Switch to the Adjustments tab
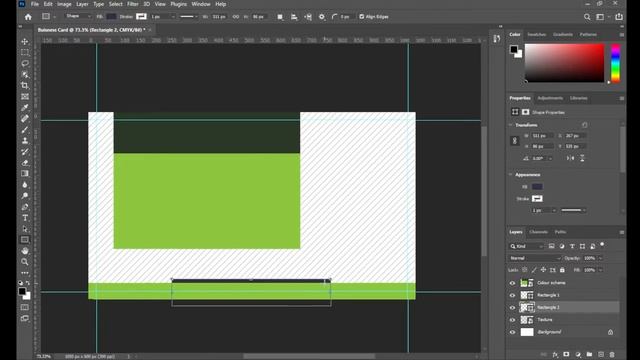Viewport: 640px width, 360px height. (x=550, y=98)
